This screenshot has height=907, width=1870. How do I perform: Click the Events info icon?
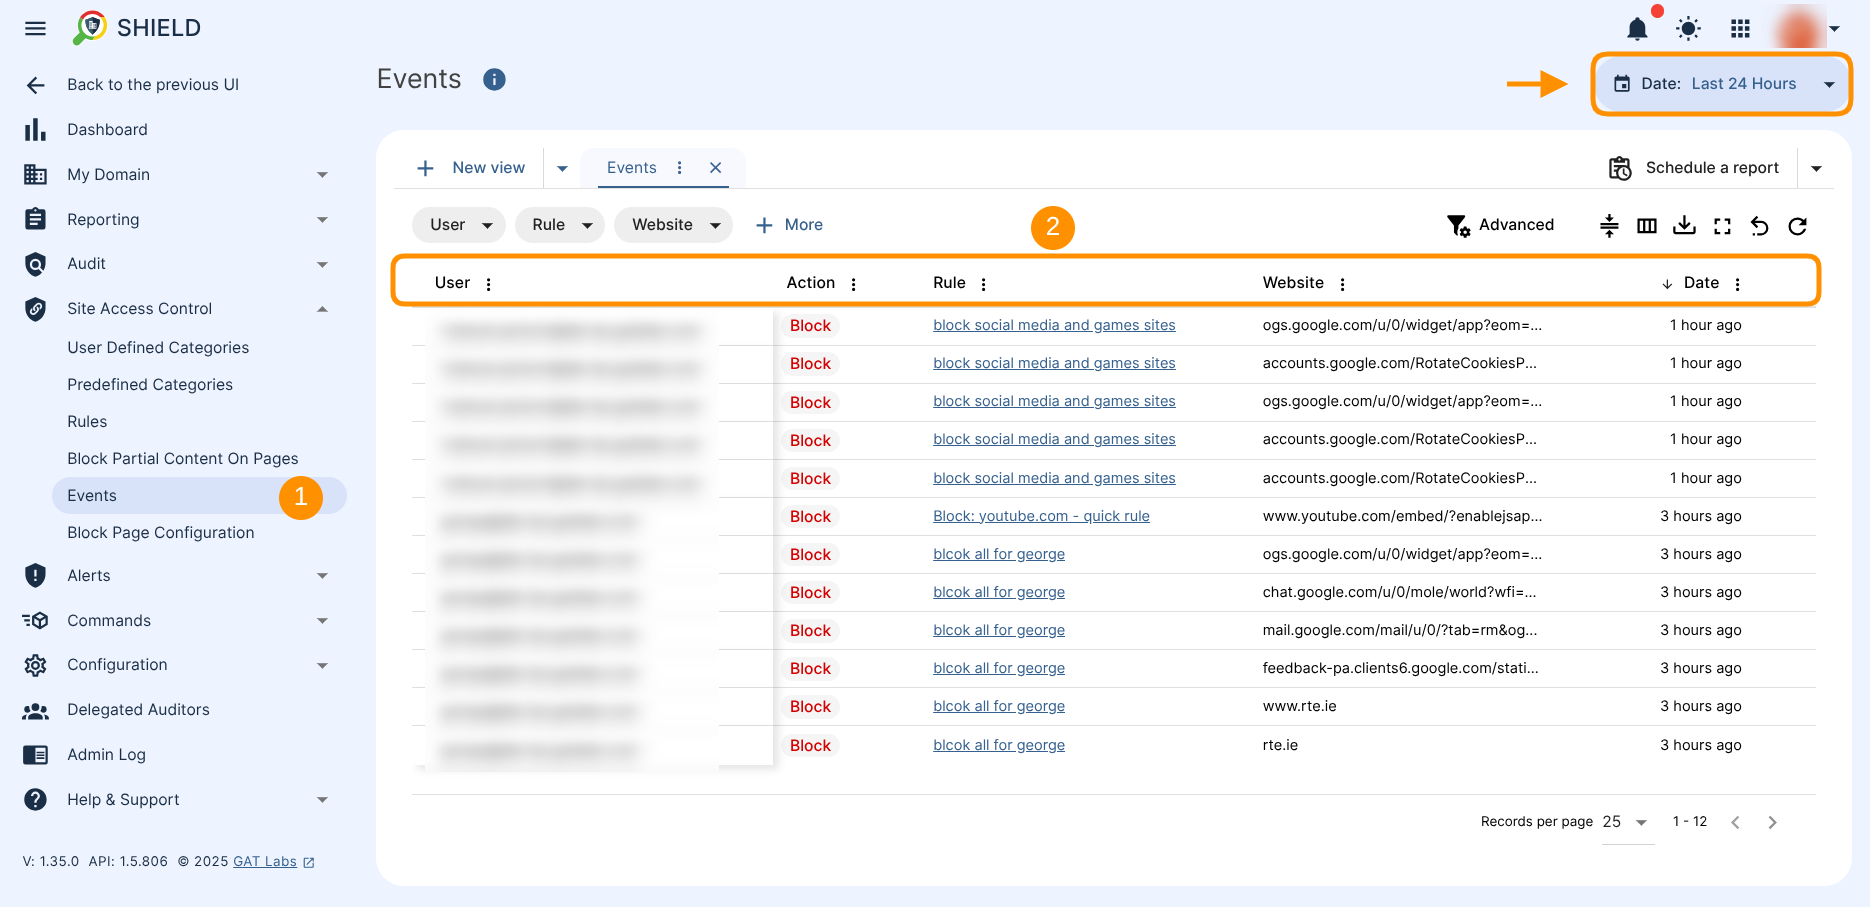coord(494,79)
